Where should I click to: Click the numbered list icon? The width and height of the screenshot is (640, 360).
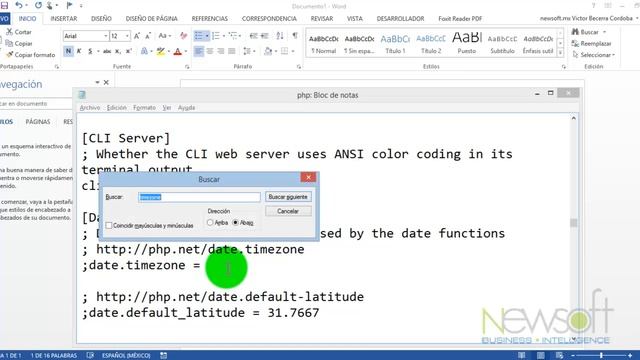coord(216,36)
